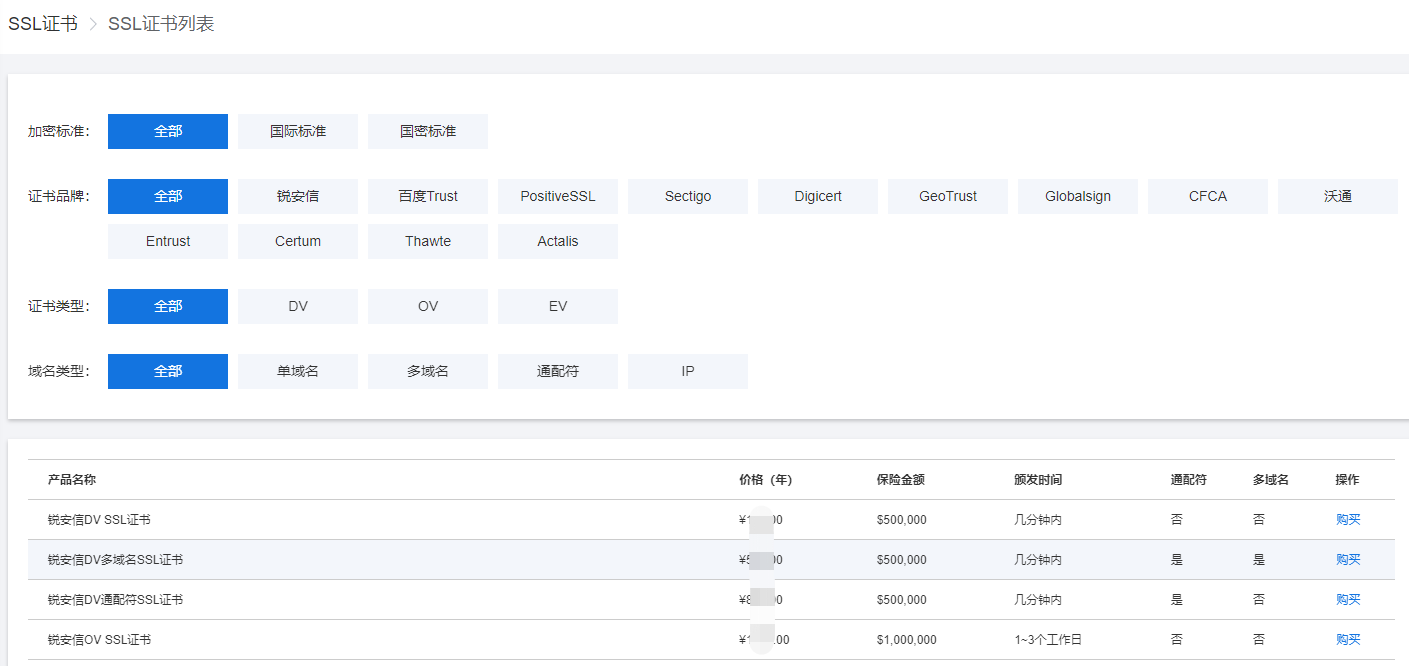Click the 域名类型 filter label
This screenshot has width=1409, height=666.
[x=59, y=371]
